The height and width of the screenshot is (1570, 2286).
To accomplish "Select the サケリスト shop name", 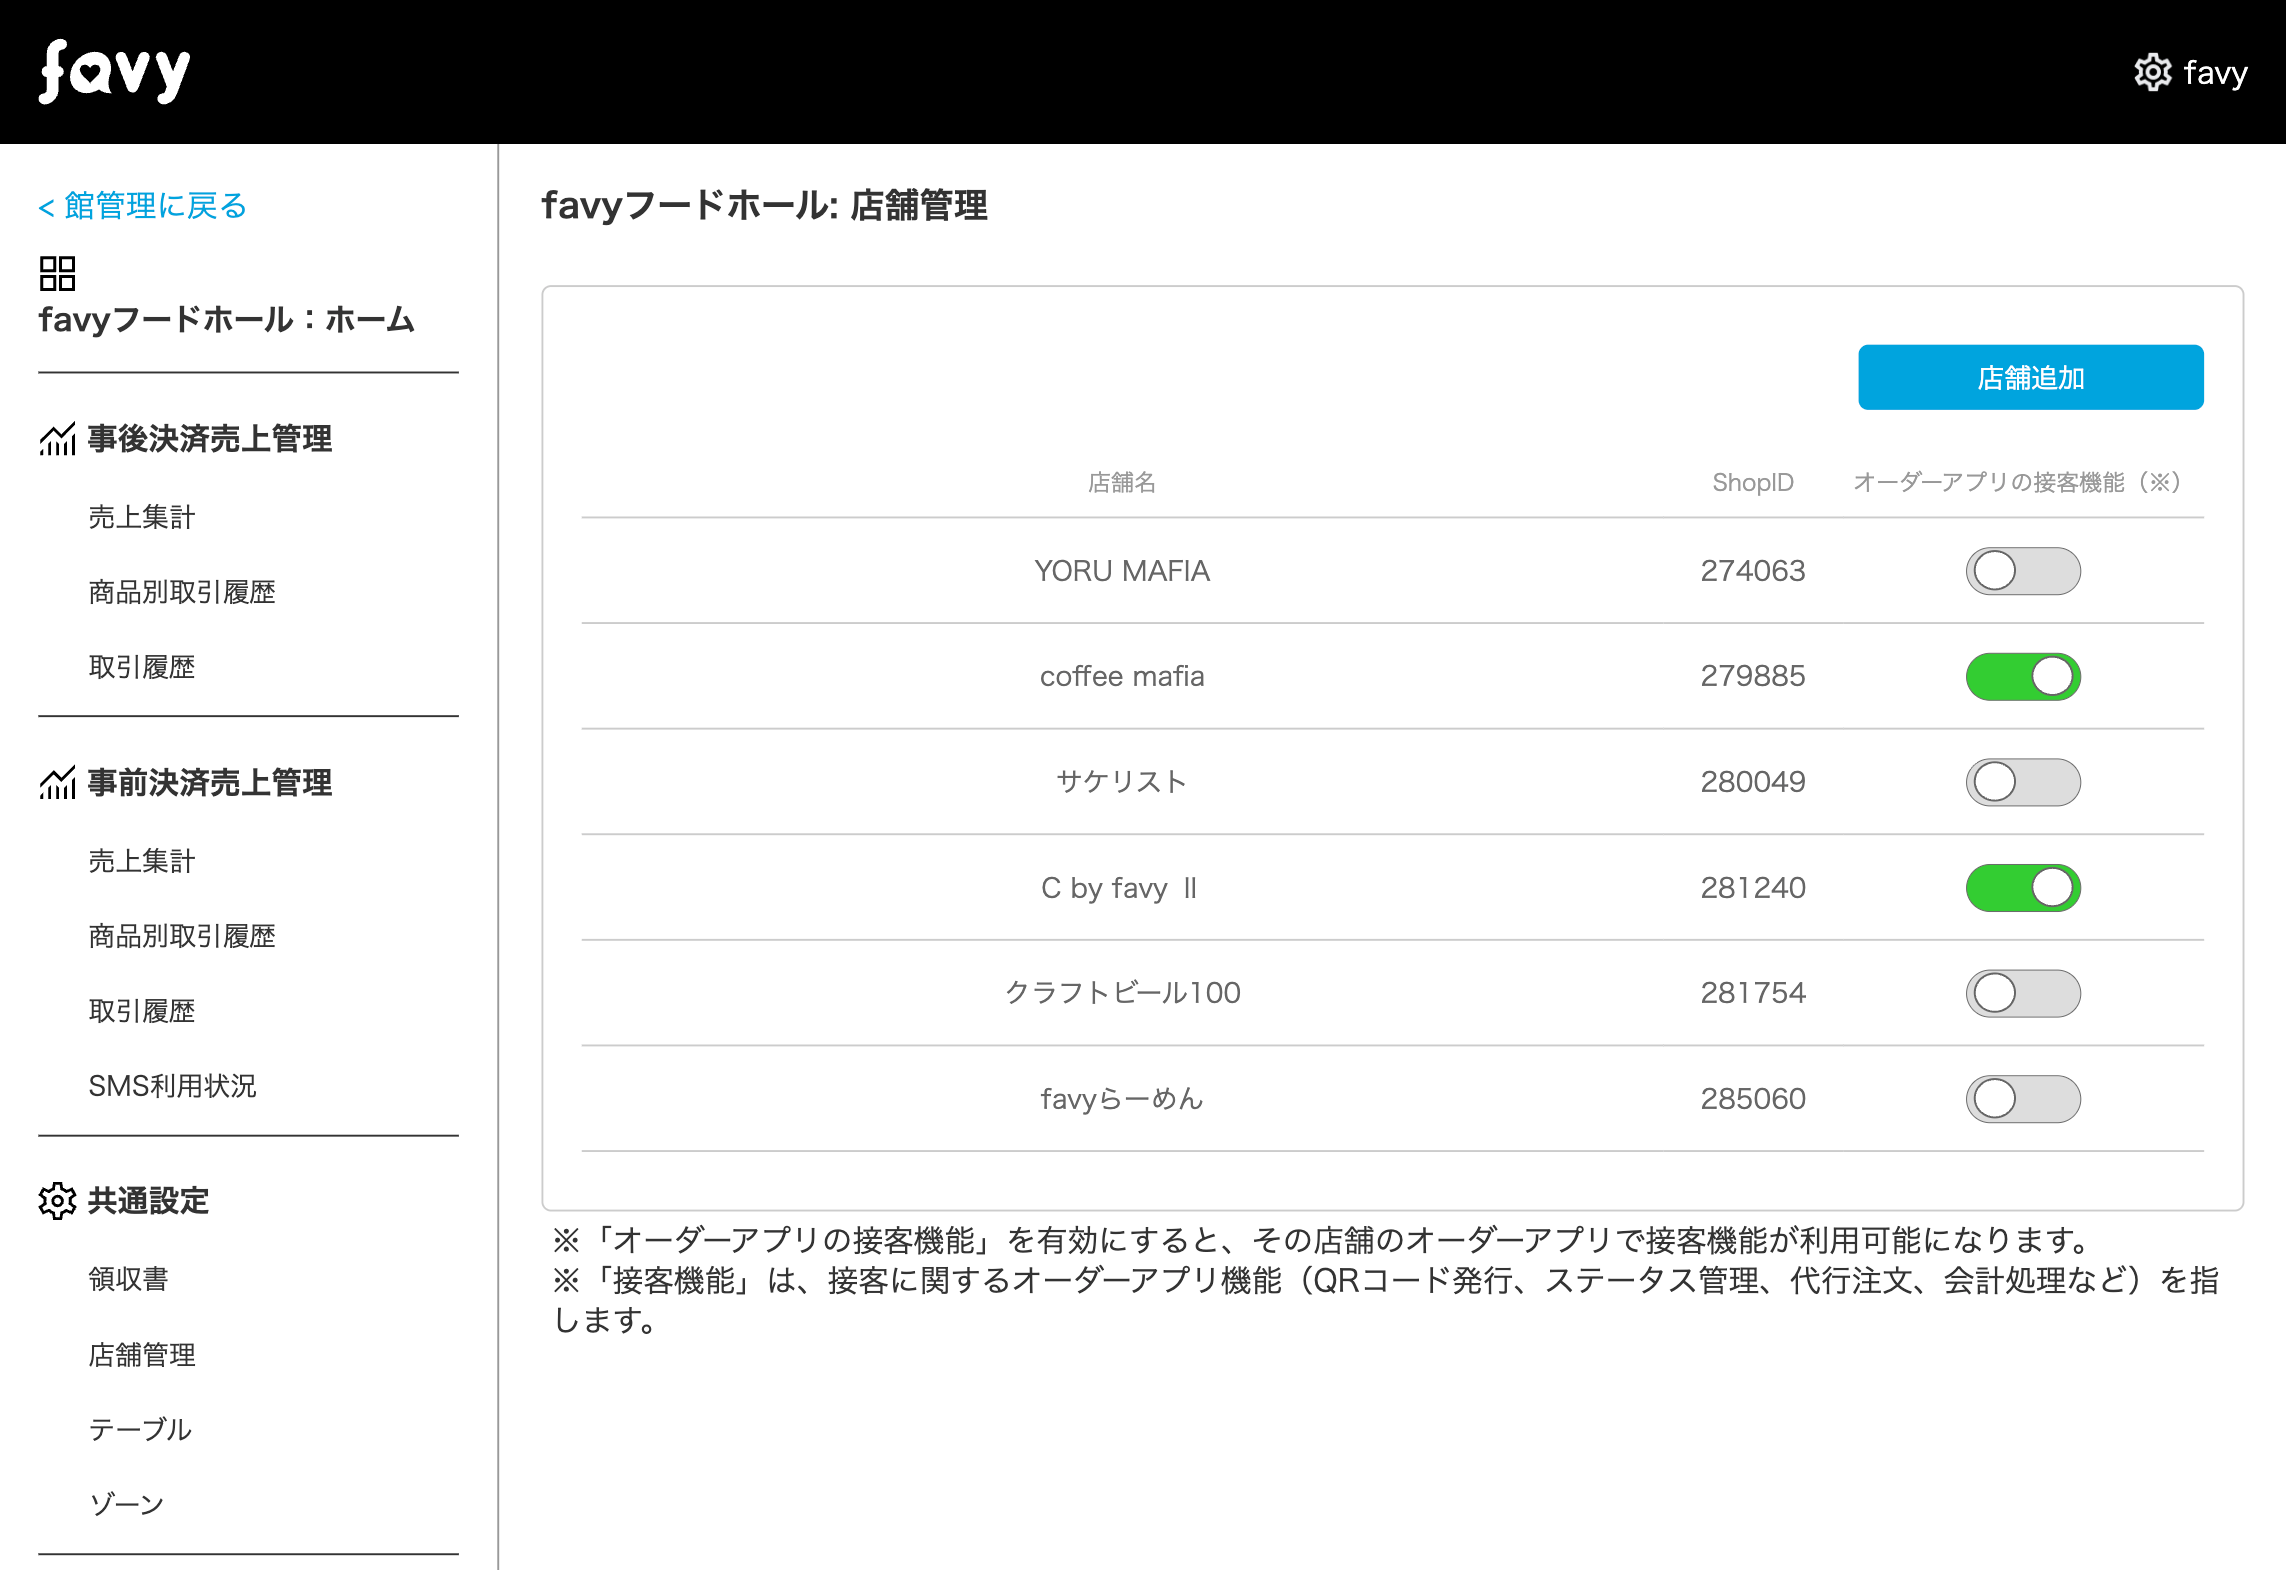I will click(1122, 782).
